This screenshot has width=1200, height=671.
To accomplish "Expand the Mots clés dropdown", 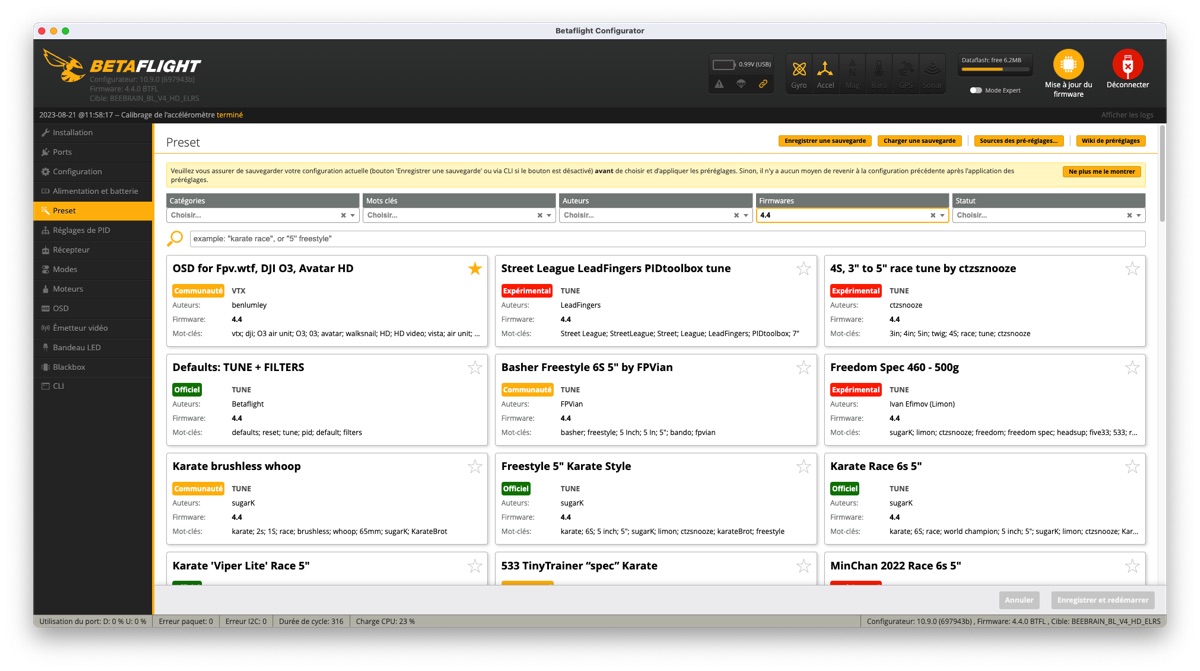I will 549,216.
